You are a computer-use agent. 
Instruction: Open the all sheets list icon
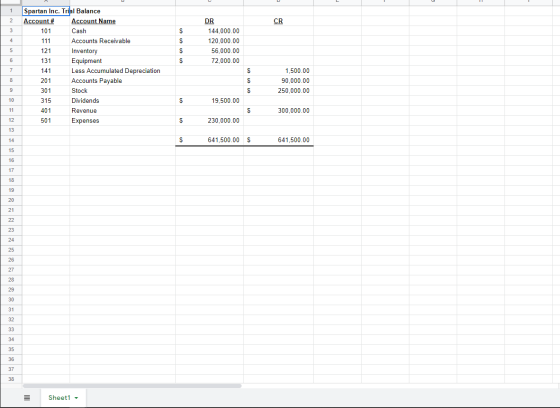tap(27, 398)
